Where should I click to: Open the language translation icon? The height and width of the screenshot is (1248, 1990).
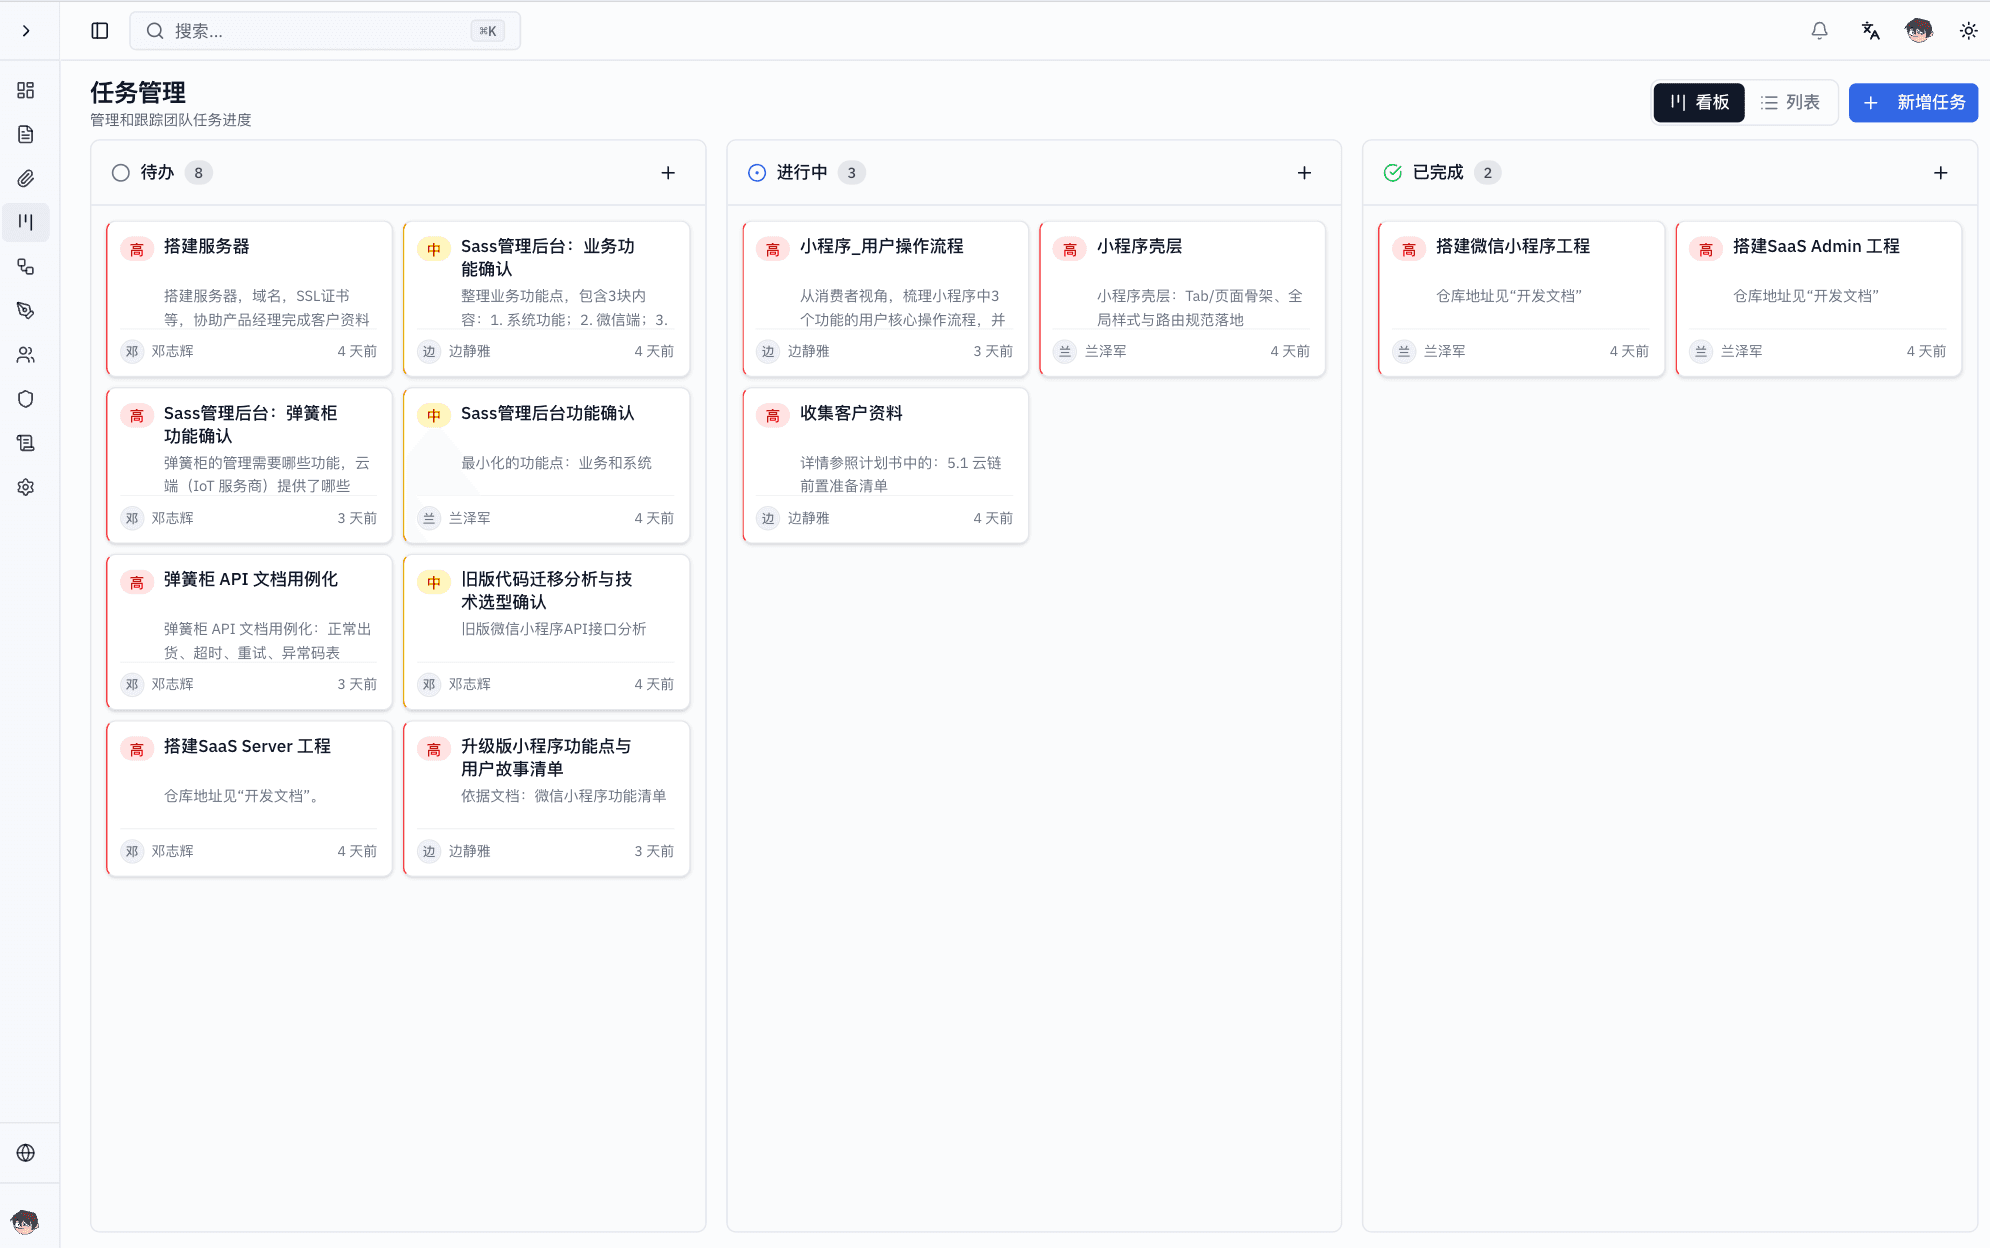(1870, 31)
